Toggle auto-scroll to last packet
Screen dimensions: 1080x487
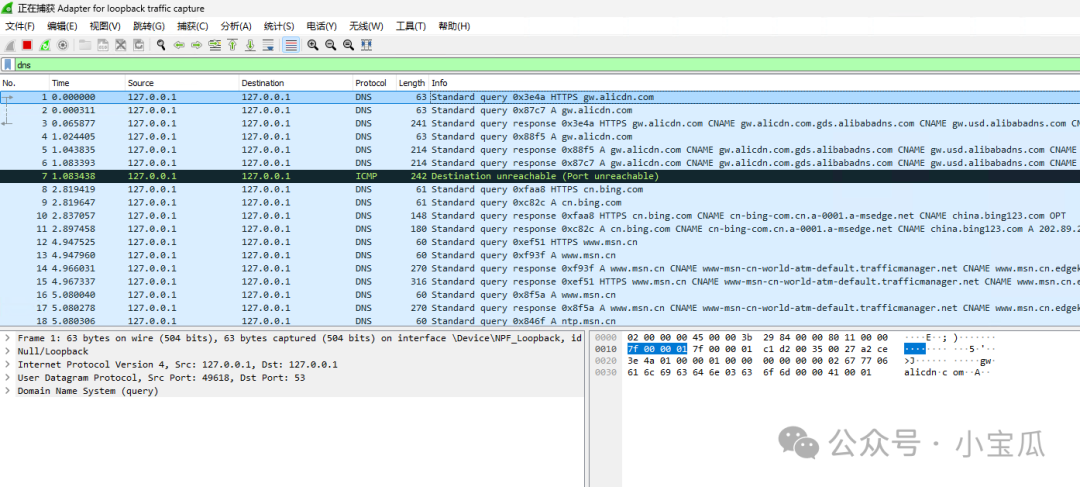[x=268, y=45]
